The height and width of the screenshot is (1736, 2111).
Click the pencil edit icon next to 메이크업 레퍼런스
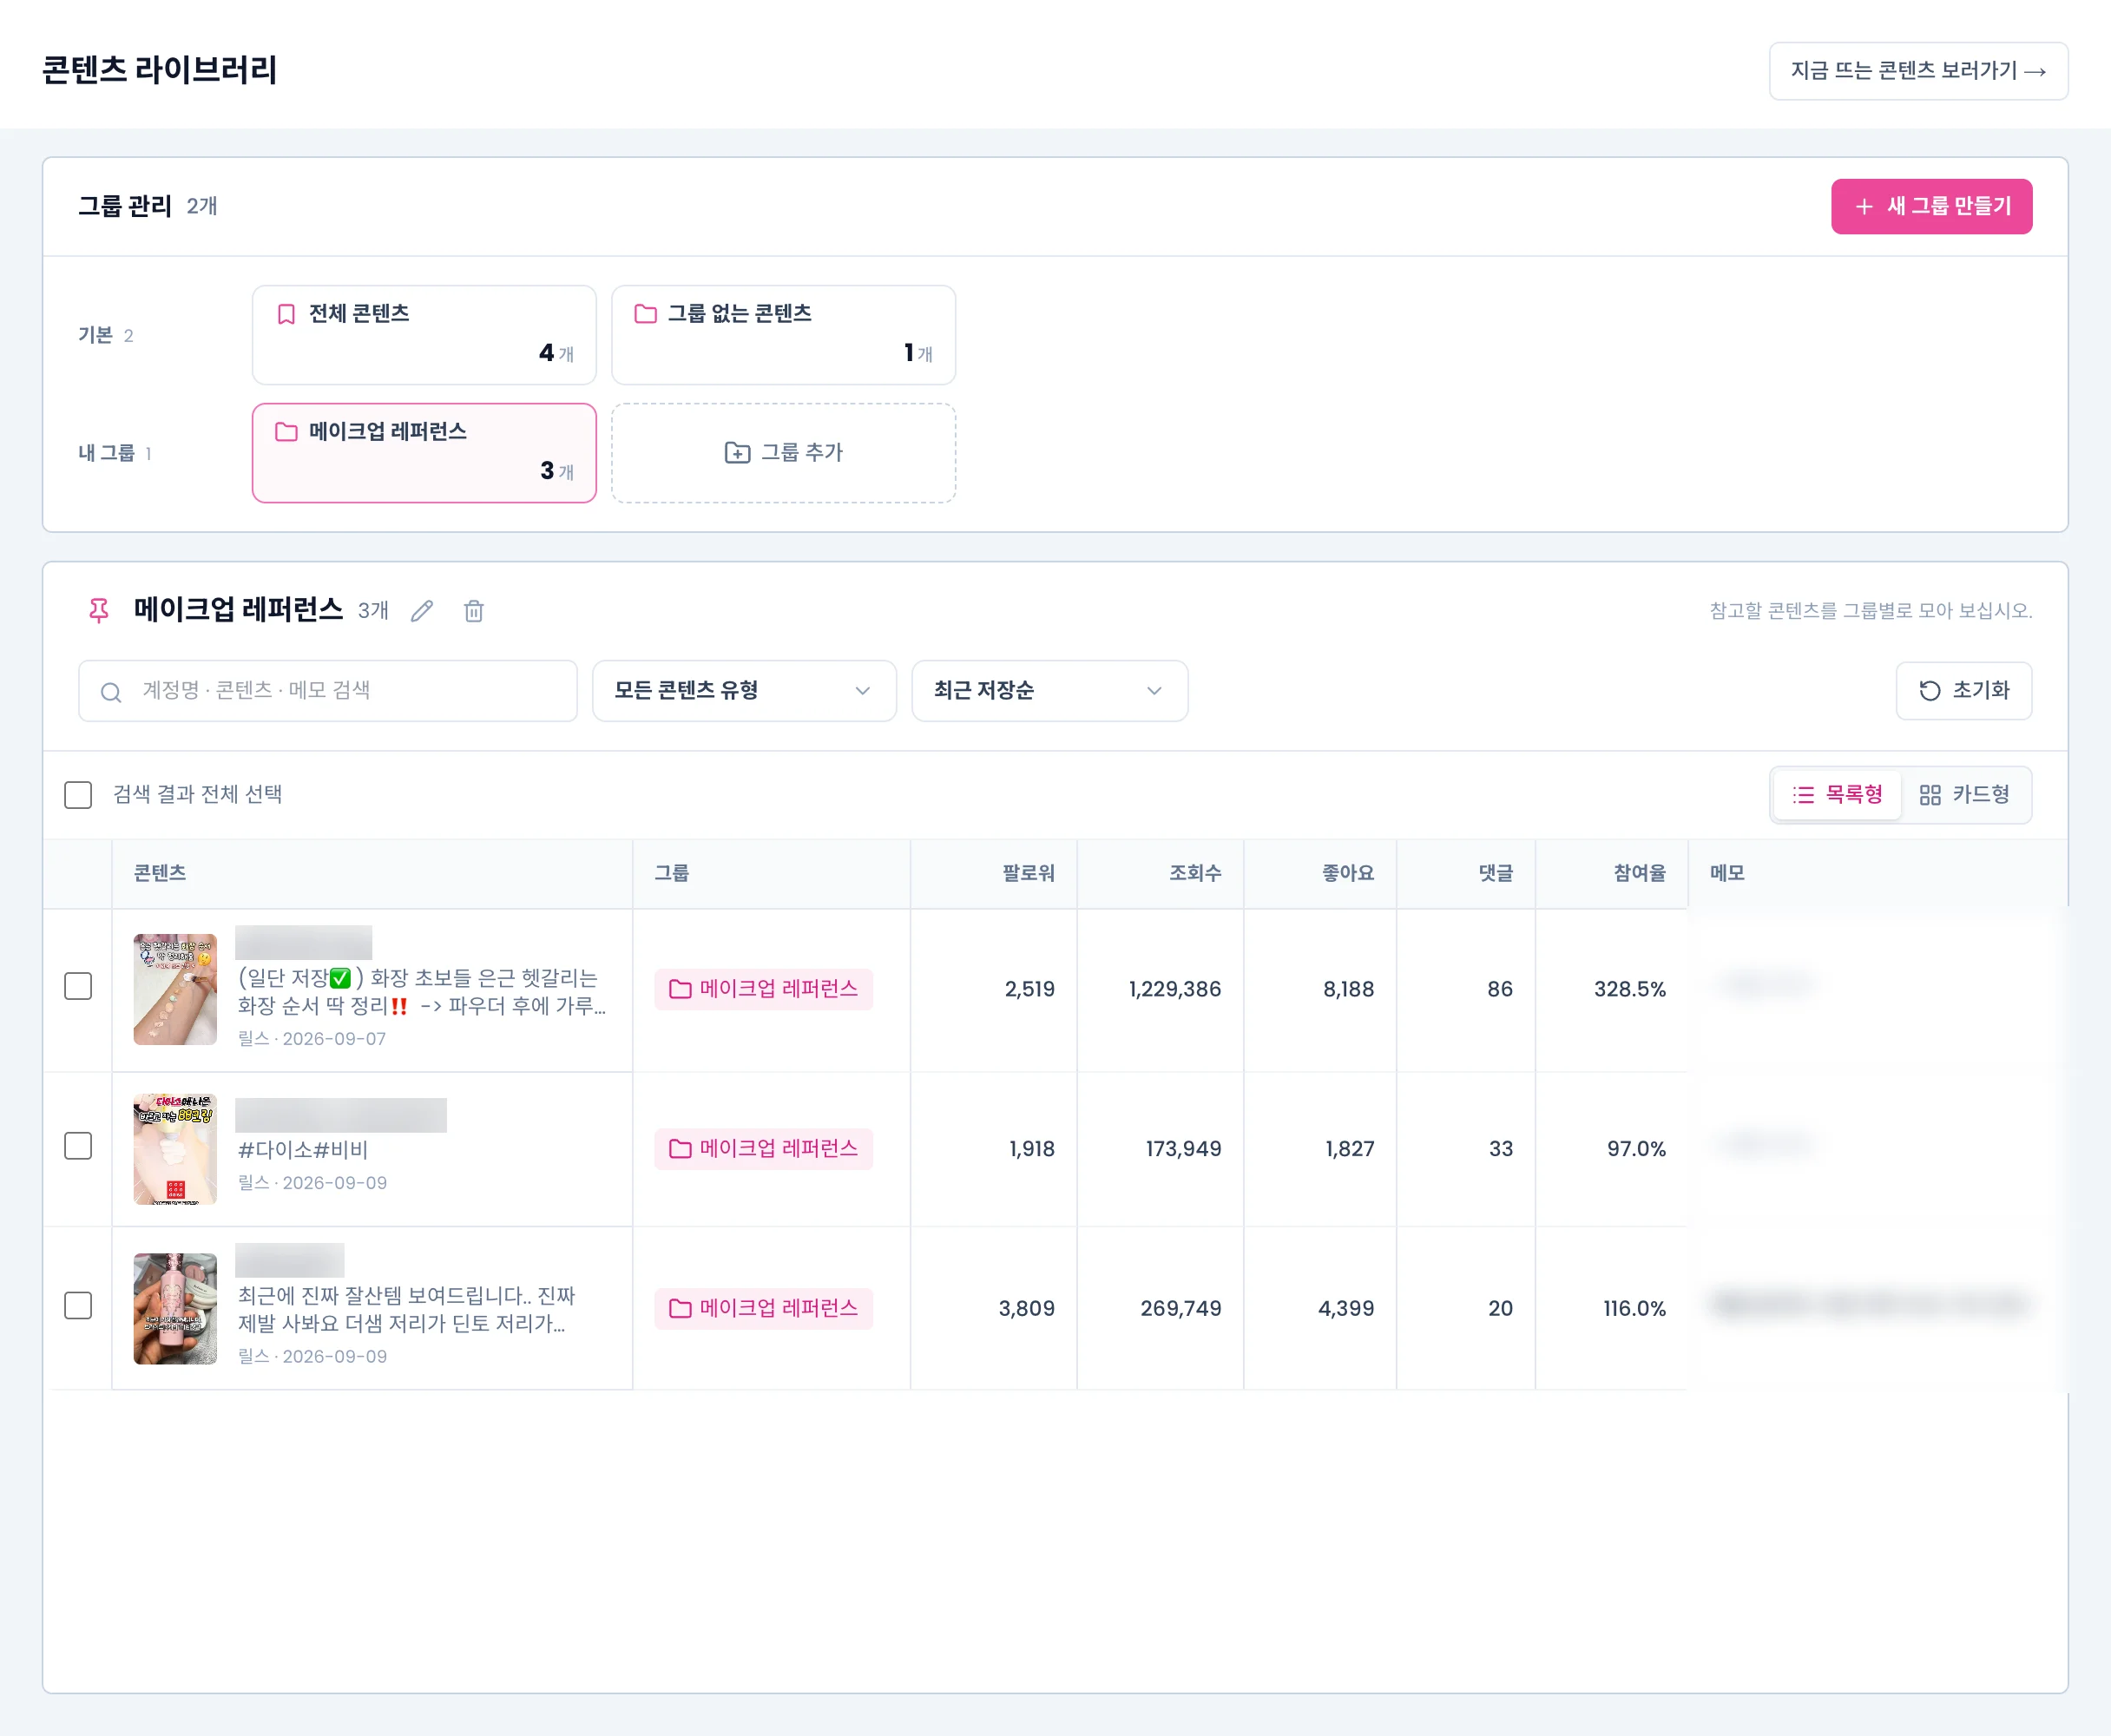[422, 610]
